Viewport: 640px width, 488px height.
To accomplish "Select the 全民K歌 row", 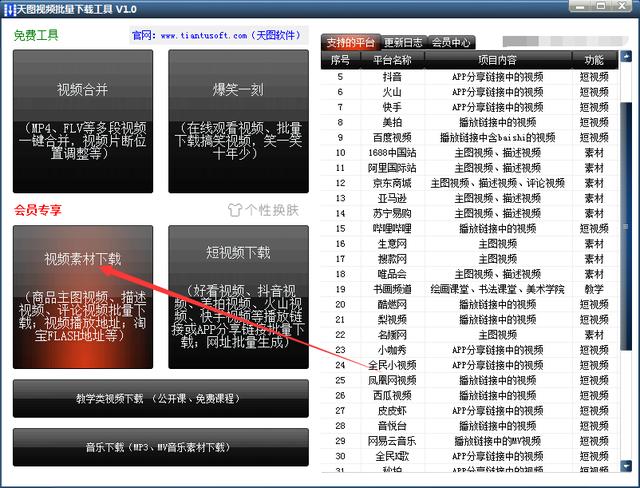I will click(x=470, y=456).
